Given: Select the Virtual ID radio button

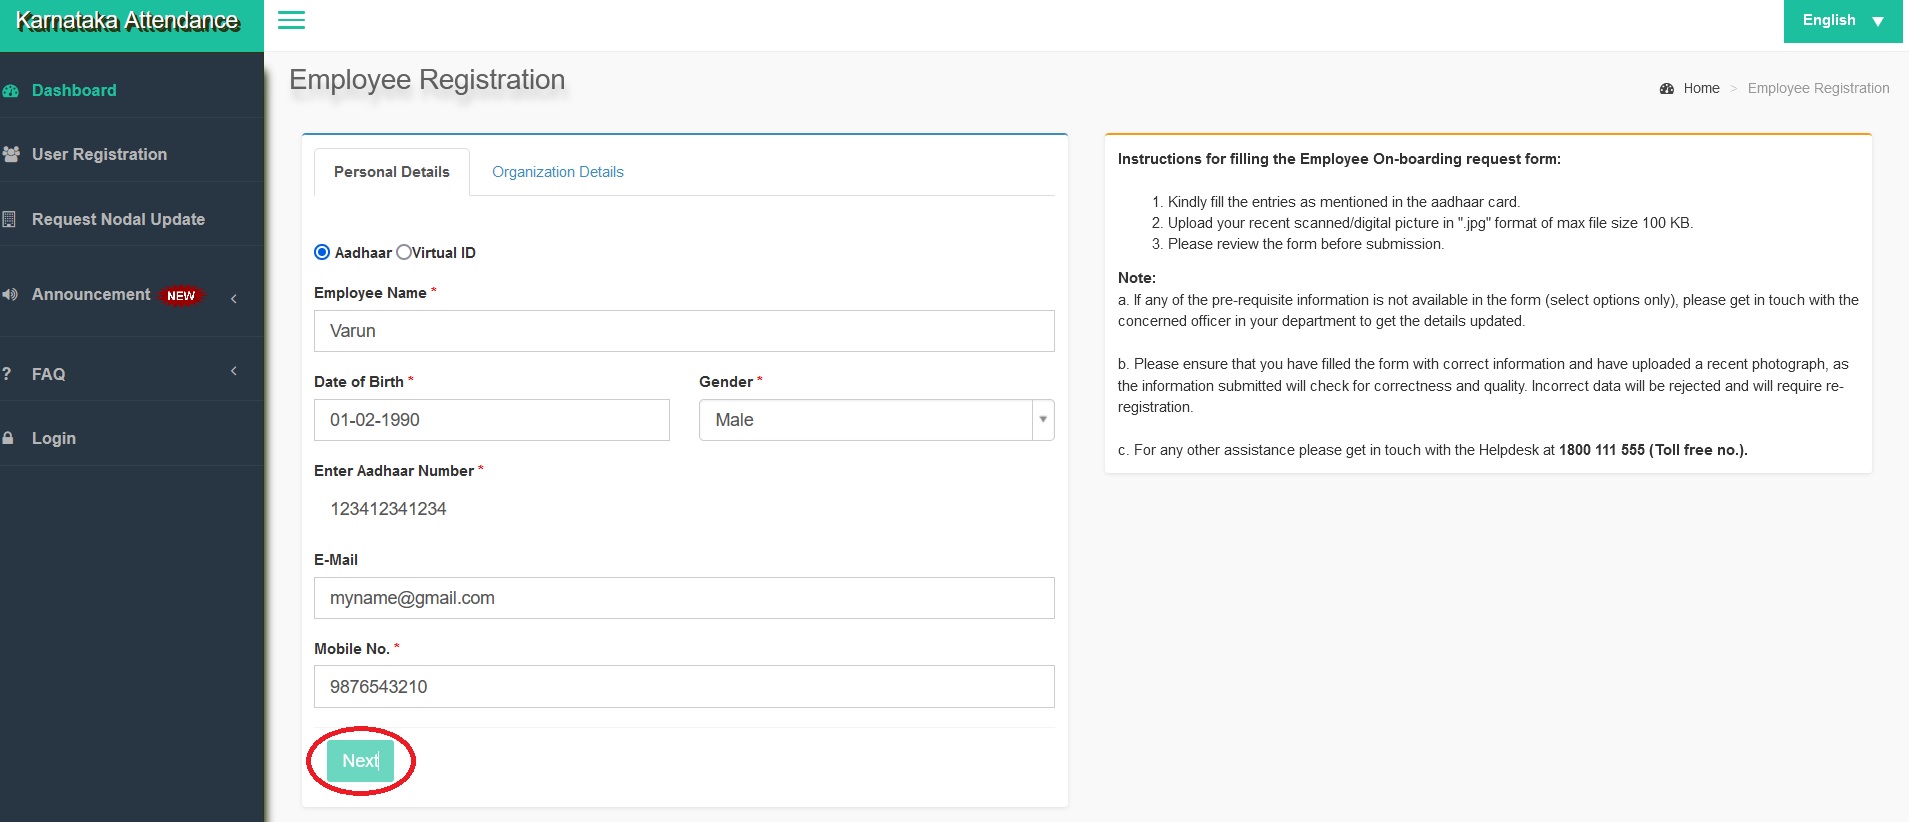Looking at the screenshot, I should 404,253.
